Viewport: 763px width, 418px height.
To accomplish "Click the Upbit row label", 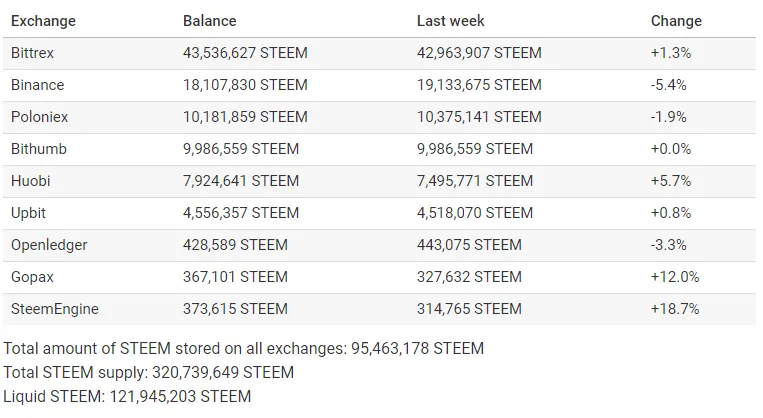I will [28, 213].
